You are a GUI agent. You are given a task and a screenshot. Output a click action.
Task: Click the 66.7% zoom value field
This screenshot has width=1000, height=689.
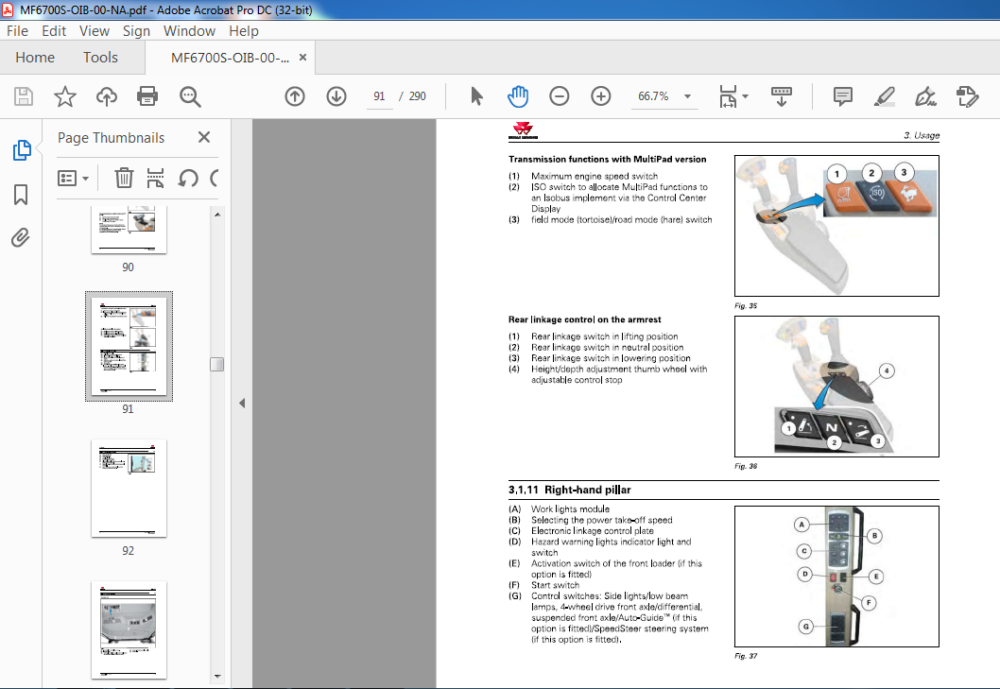[x=654, y=96]
